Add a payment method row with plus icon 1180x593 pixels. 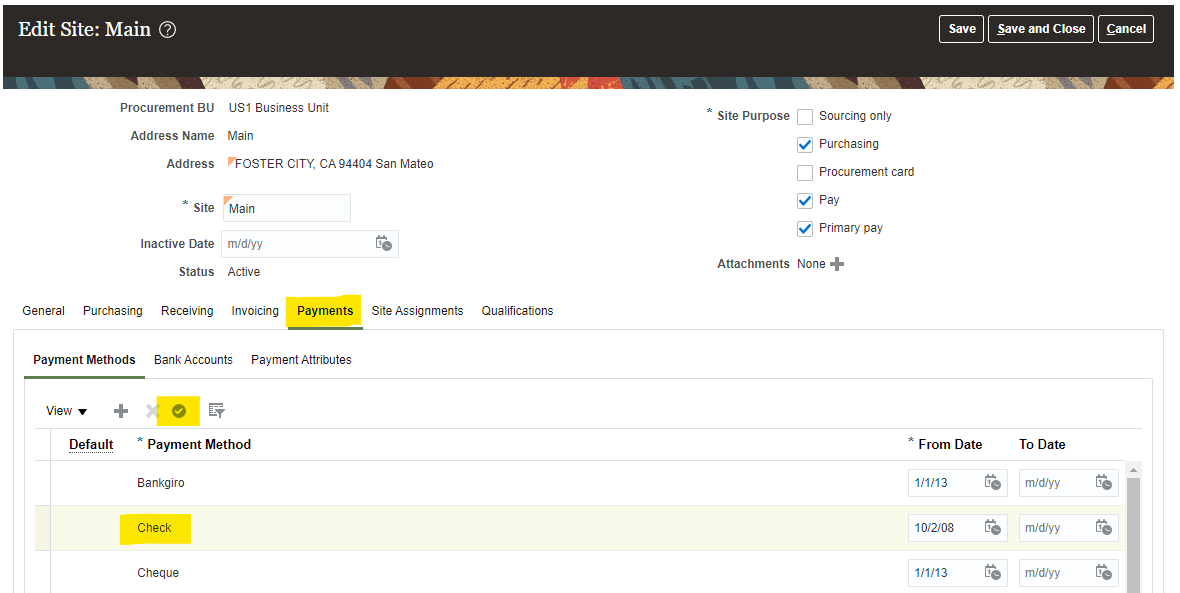pyautogui.click(x=121, y=411)
